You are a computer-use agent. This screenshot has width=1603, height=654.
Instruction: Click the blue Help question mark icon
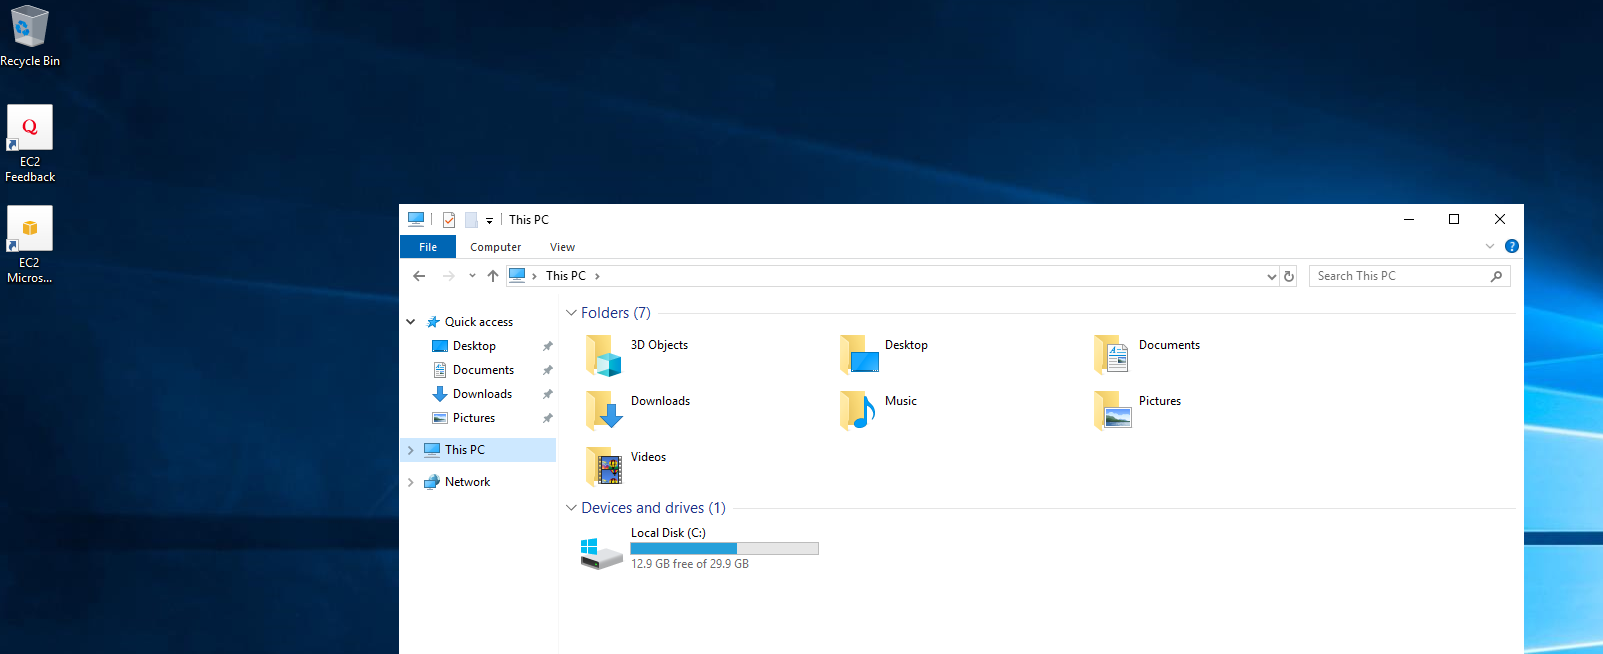pyautogui.click(x=1512, y=246)
